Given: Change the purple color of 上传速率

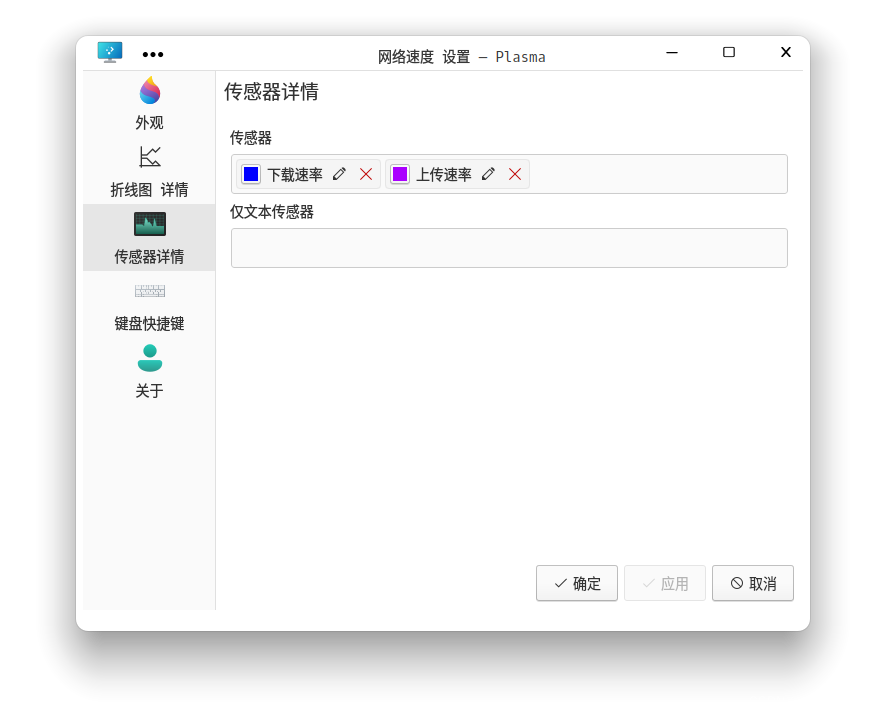Looking at the screenshot, I should [x=400, y=174].
